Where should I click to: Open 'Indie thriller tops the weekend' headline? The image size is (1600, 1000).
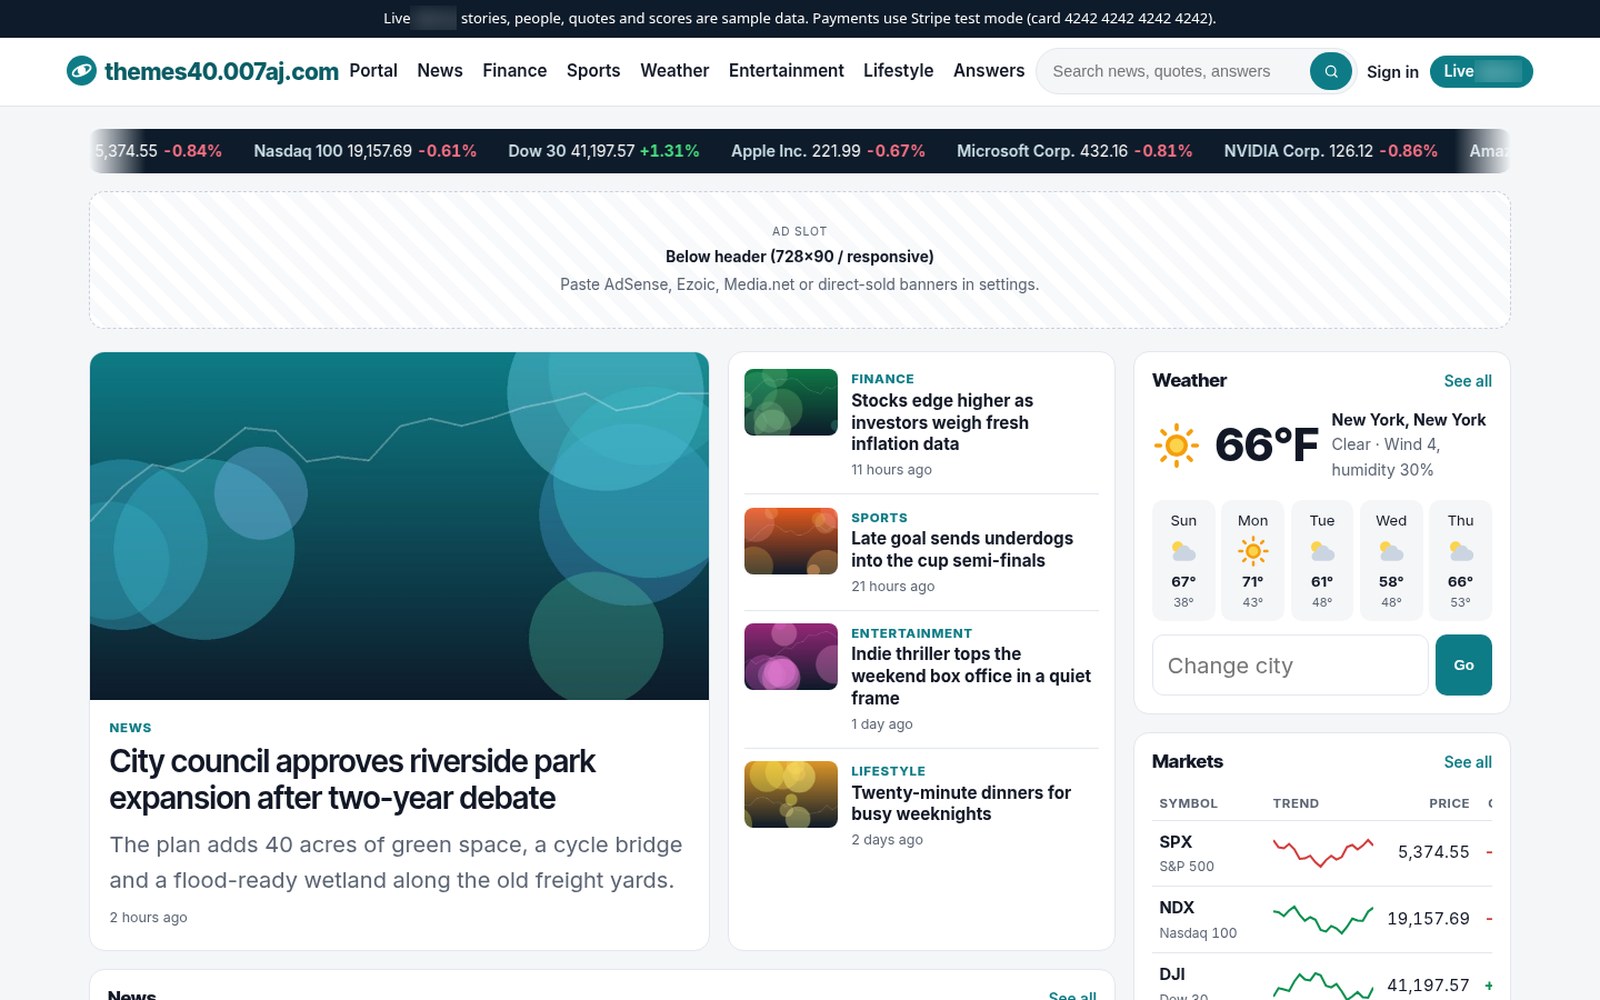(971, 676)
